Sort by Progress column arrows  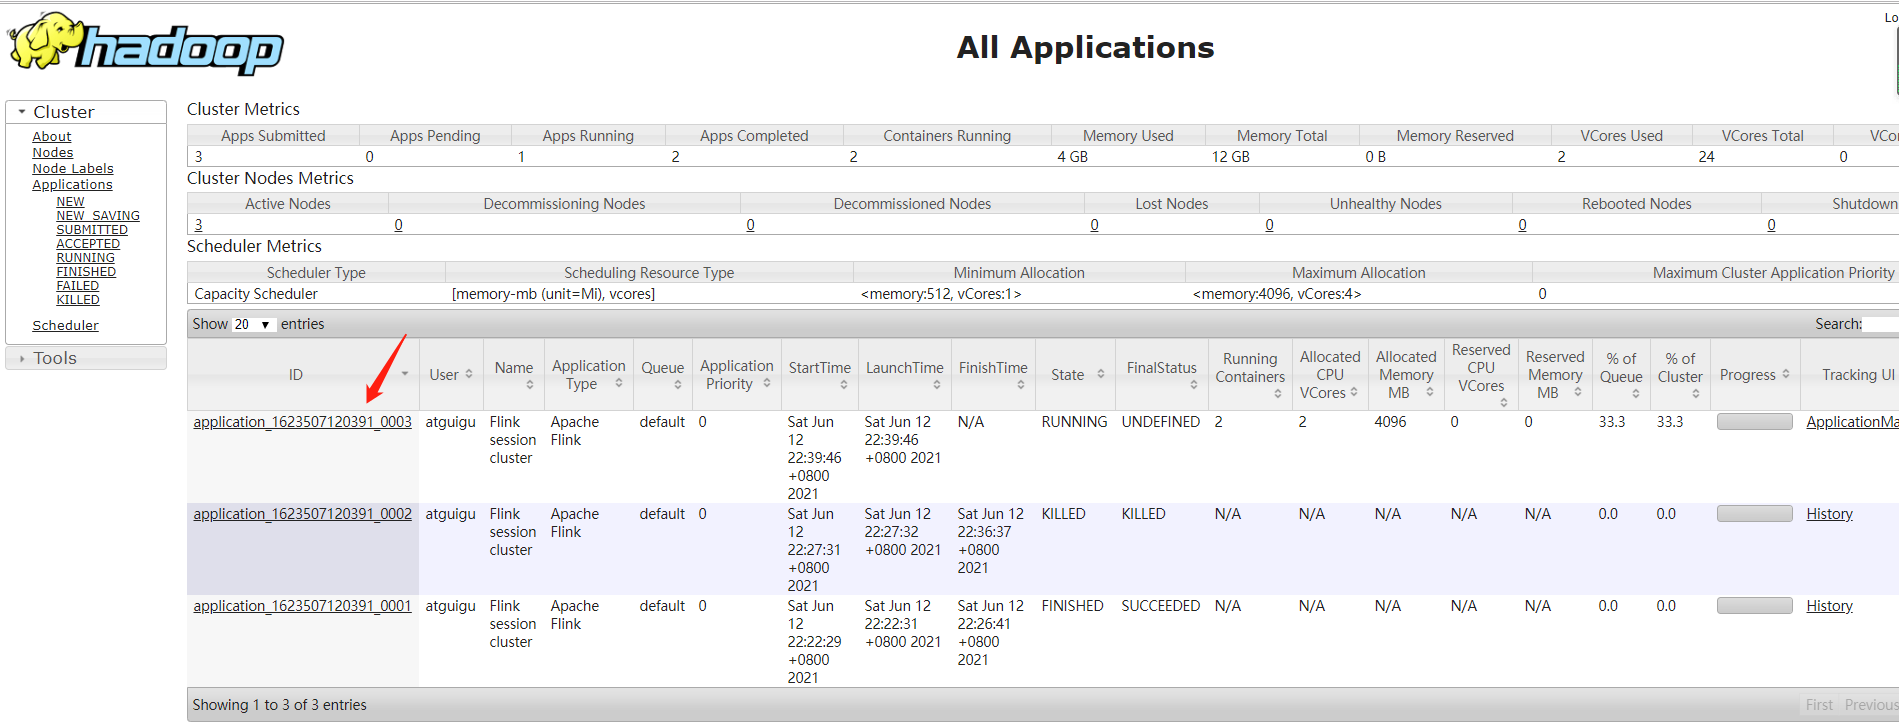click(x=1785, y=374)
